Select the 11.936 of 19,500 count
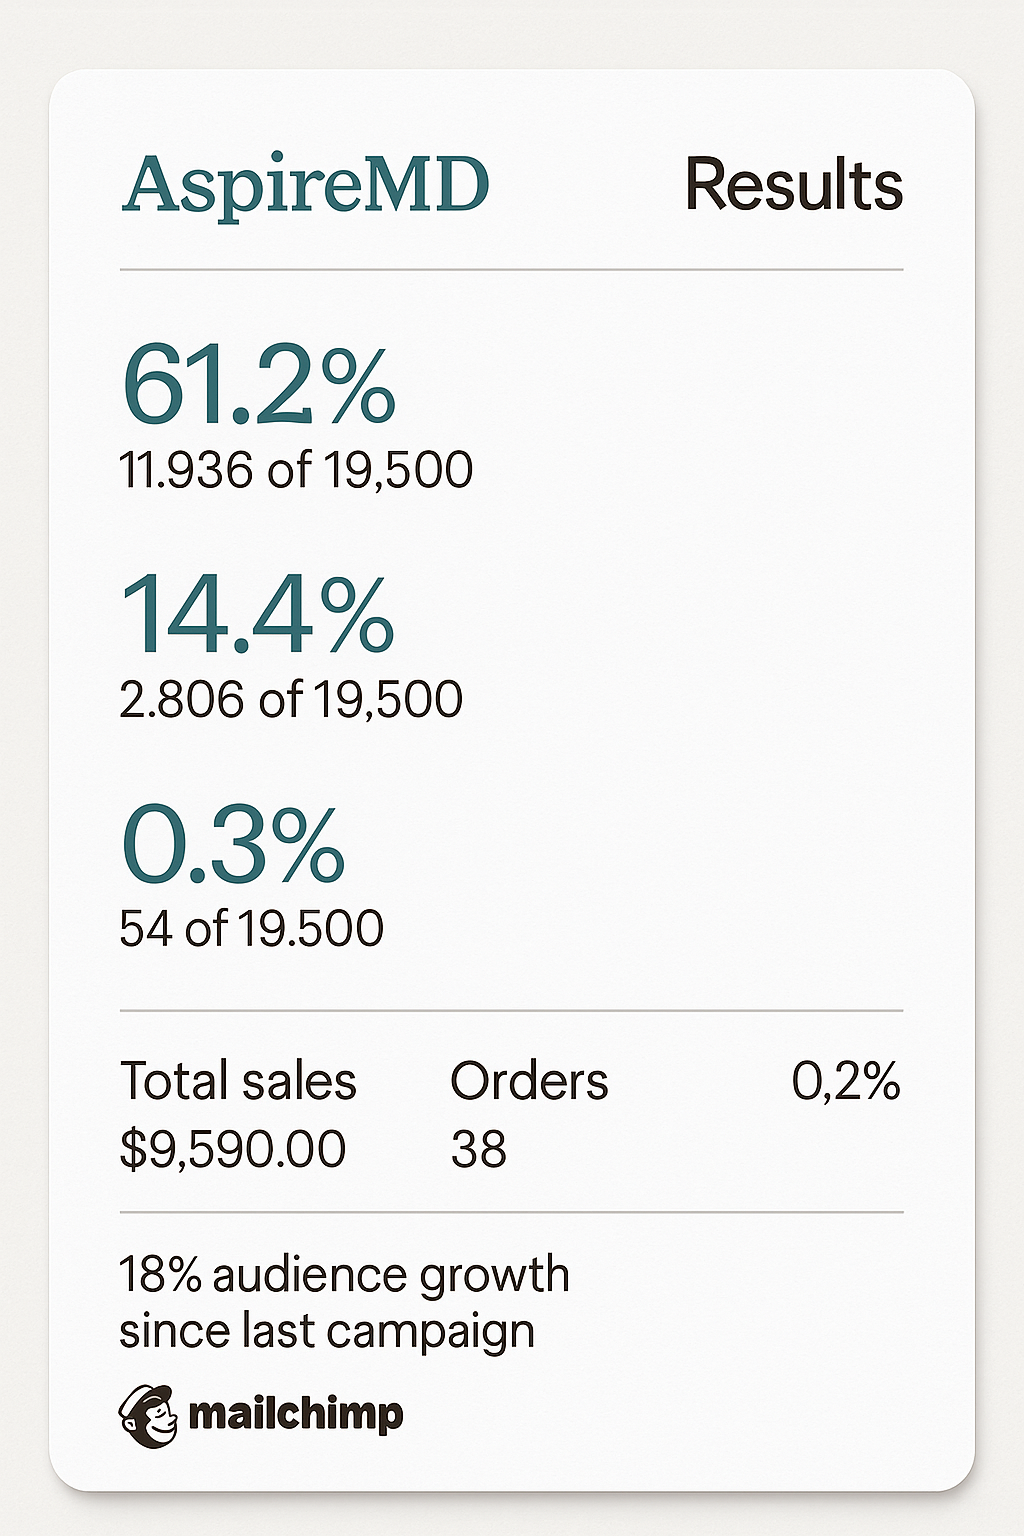 coord(296,470)
